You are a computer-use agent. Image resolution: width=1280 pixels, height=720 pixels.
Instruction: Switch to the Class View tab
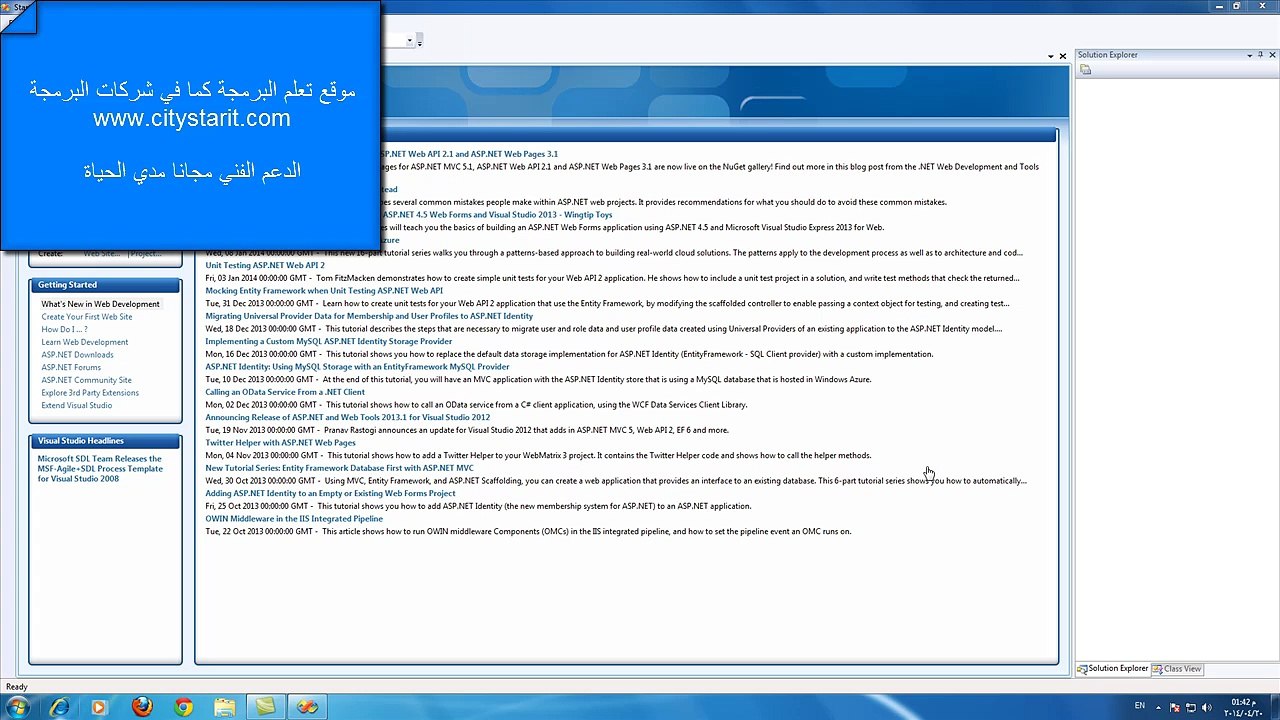coord(1177,668)
